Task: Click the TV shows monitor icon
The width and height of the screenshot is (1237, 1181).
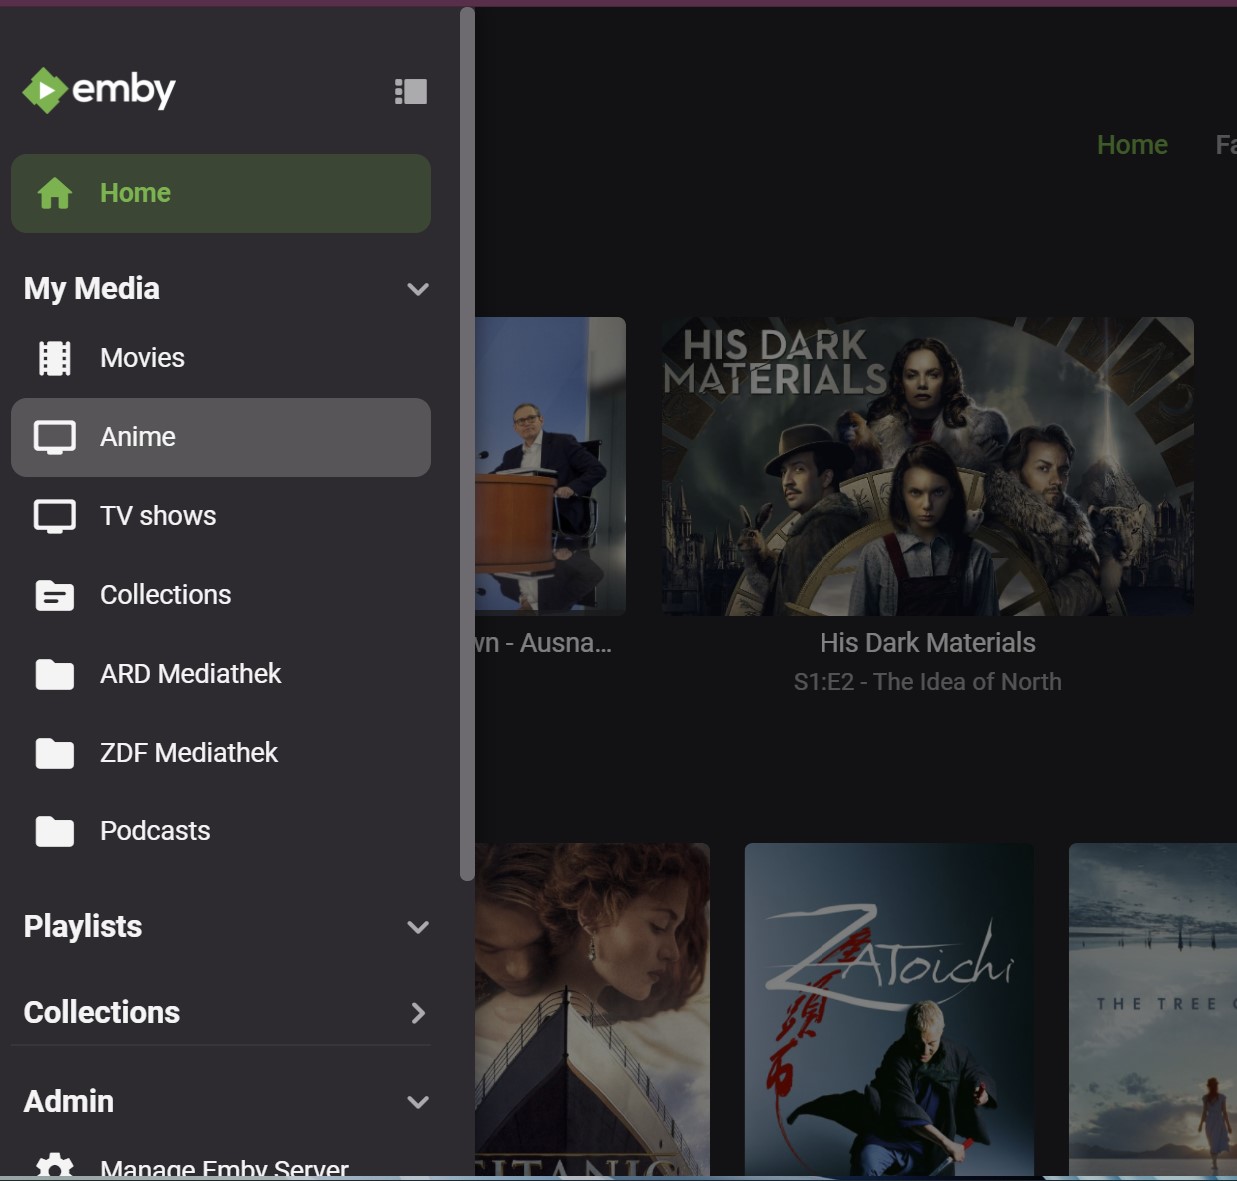Action: 55,515
